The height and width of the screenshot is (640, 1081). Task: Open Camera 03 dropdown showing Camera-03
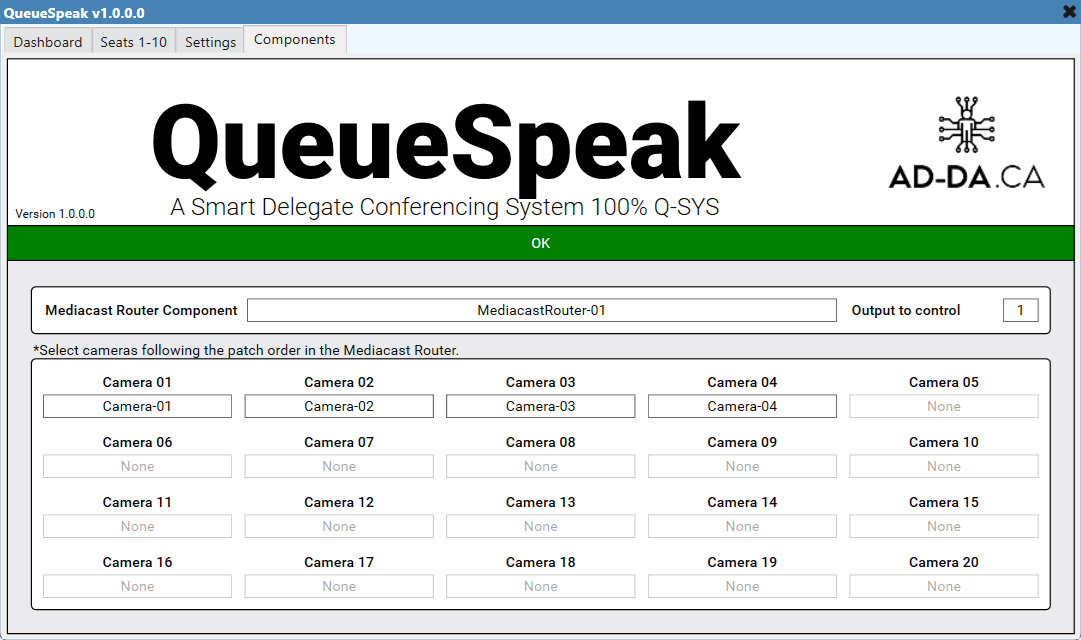[540, 406]
